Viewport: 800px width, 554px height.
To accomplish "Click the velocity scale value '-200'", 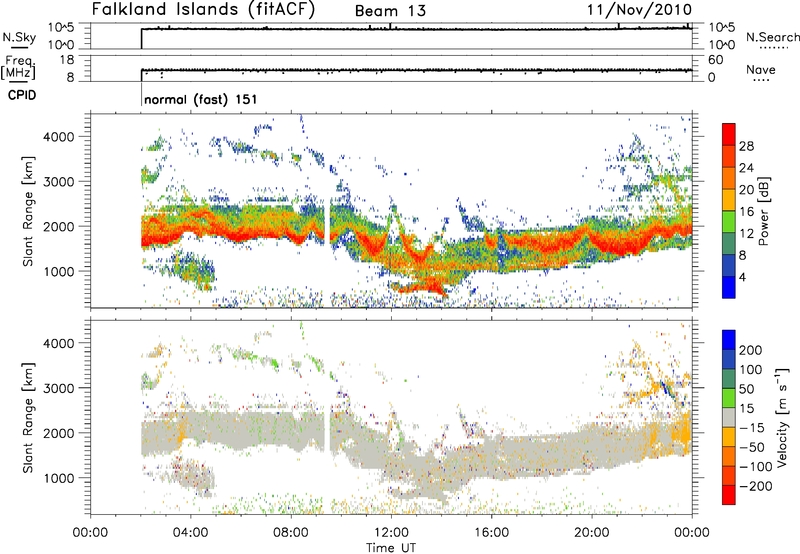I will tap(755, 486).
